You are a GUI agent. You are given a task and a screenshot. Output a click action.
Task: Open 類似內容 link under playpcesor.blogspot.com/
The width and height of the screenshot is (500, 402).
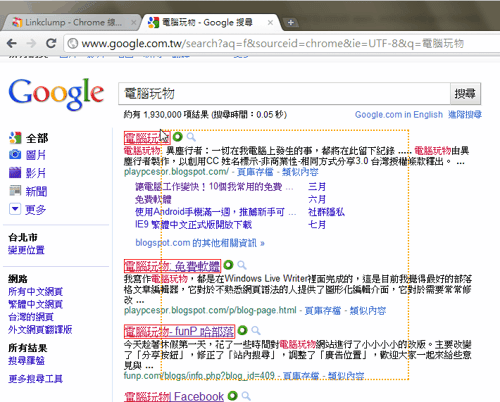300,172
